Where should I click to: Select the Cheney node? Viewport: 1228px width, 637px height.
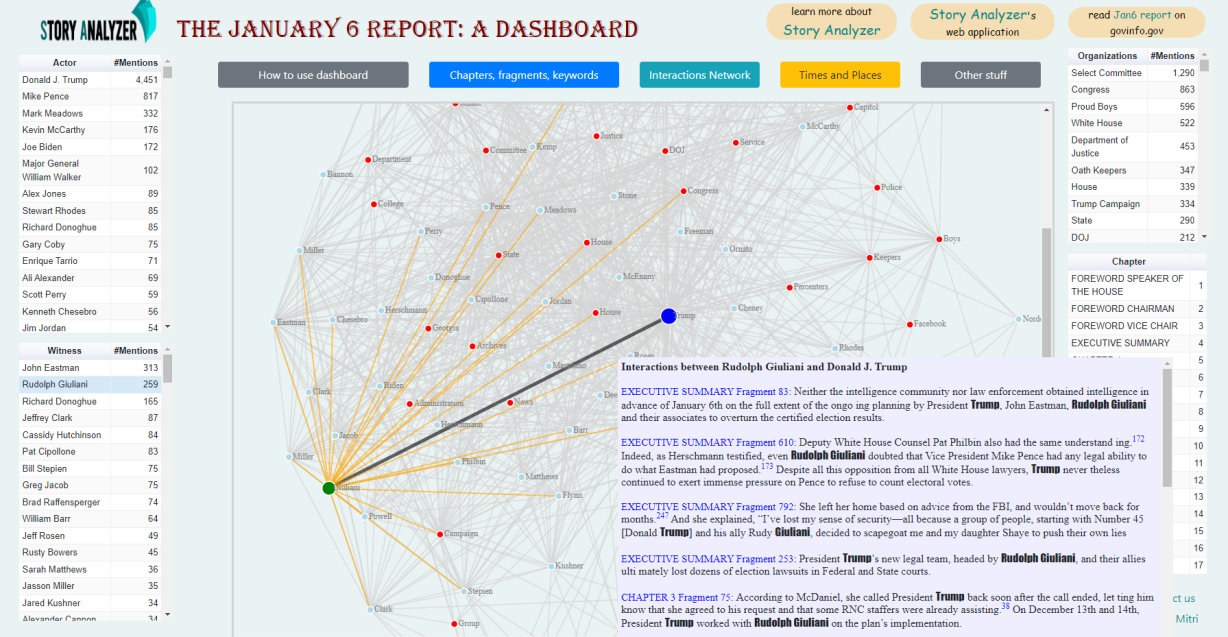(x=734, y=308)
